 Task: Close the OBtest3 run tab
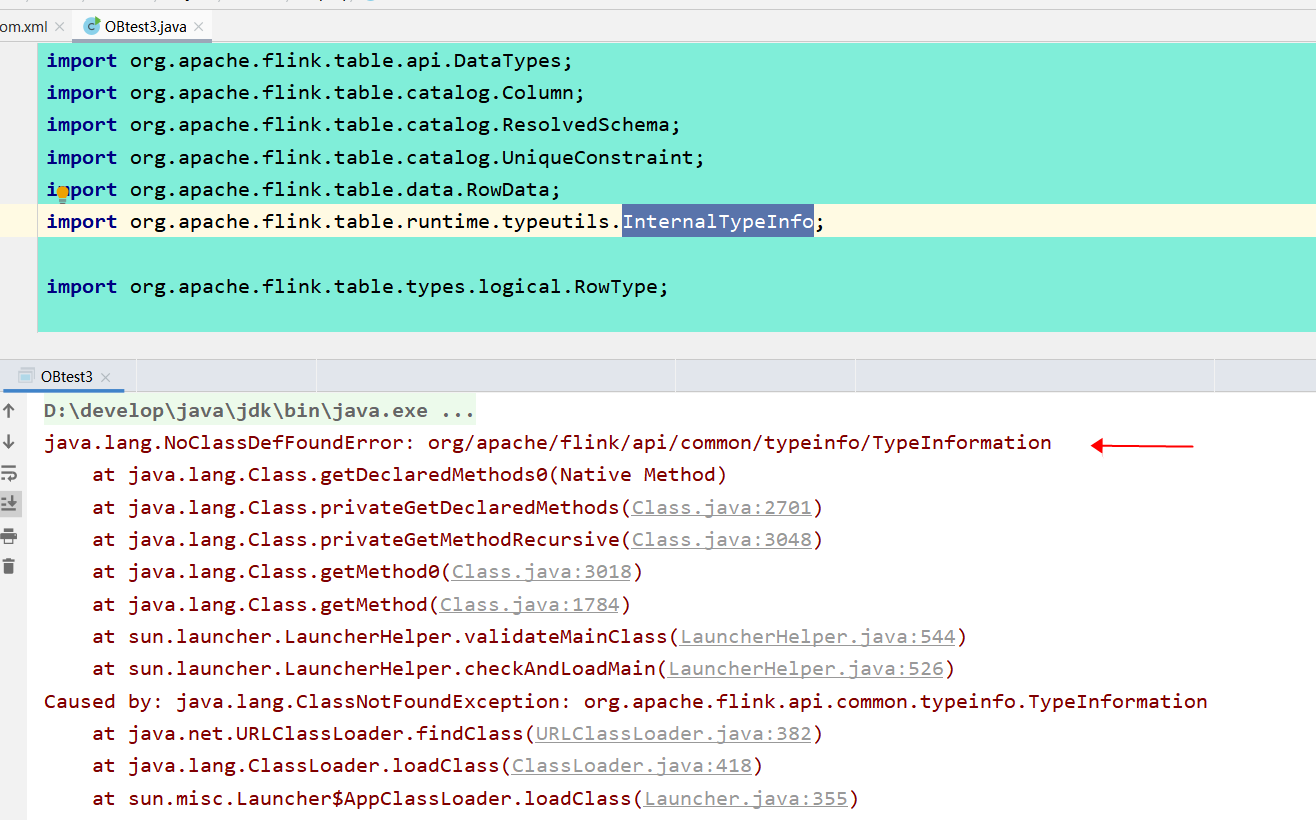106,378
